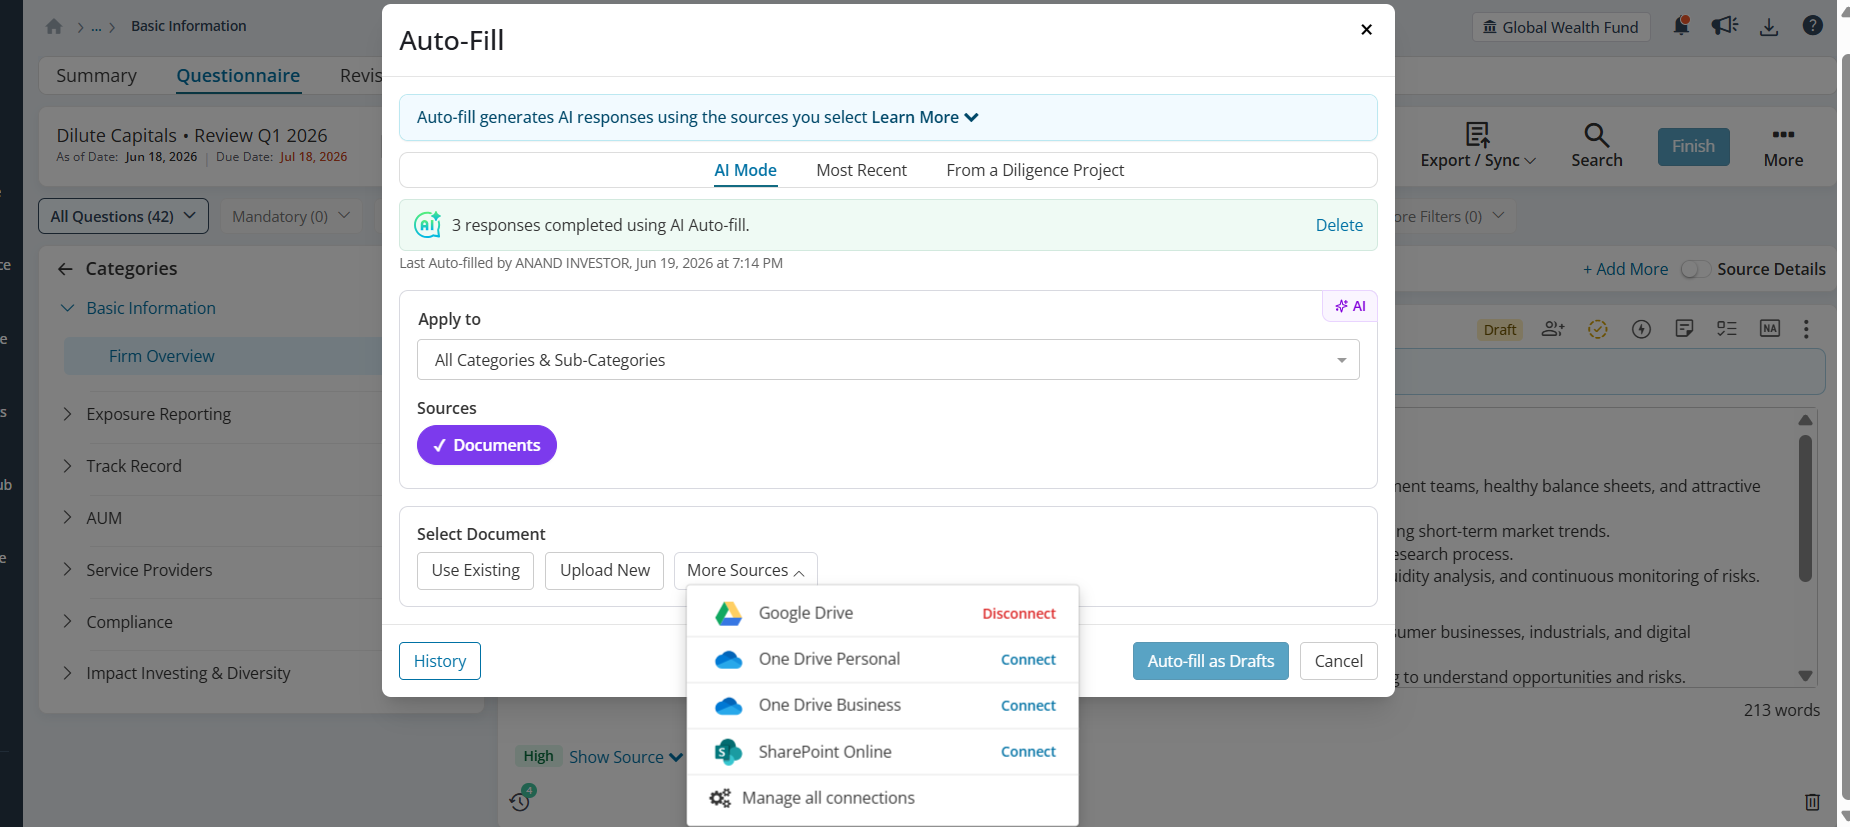Open Auto-Fill History
This screenshot has height=827, width=1850.
[x=440, y=661]
